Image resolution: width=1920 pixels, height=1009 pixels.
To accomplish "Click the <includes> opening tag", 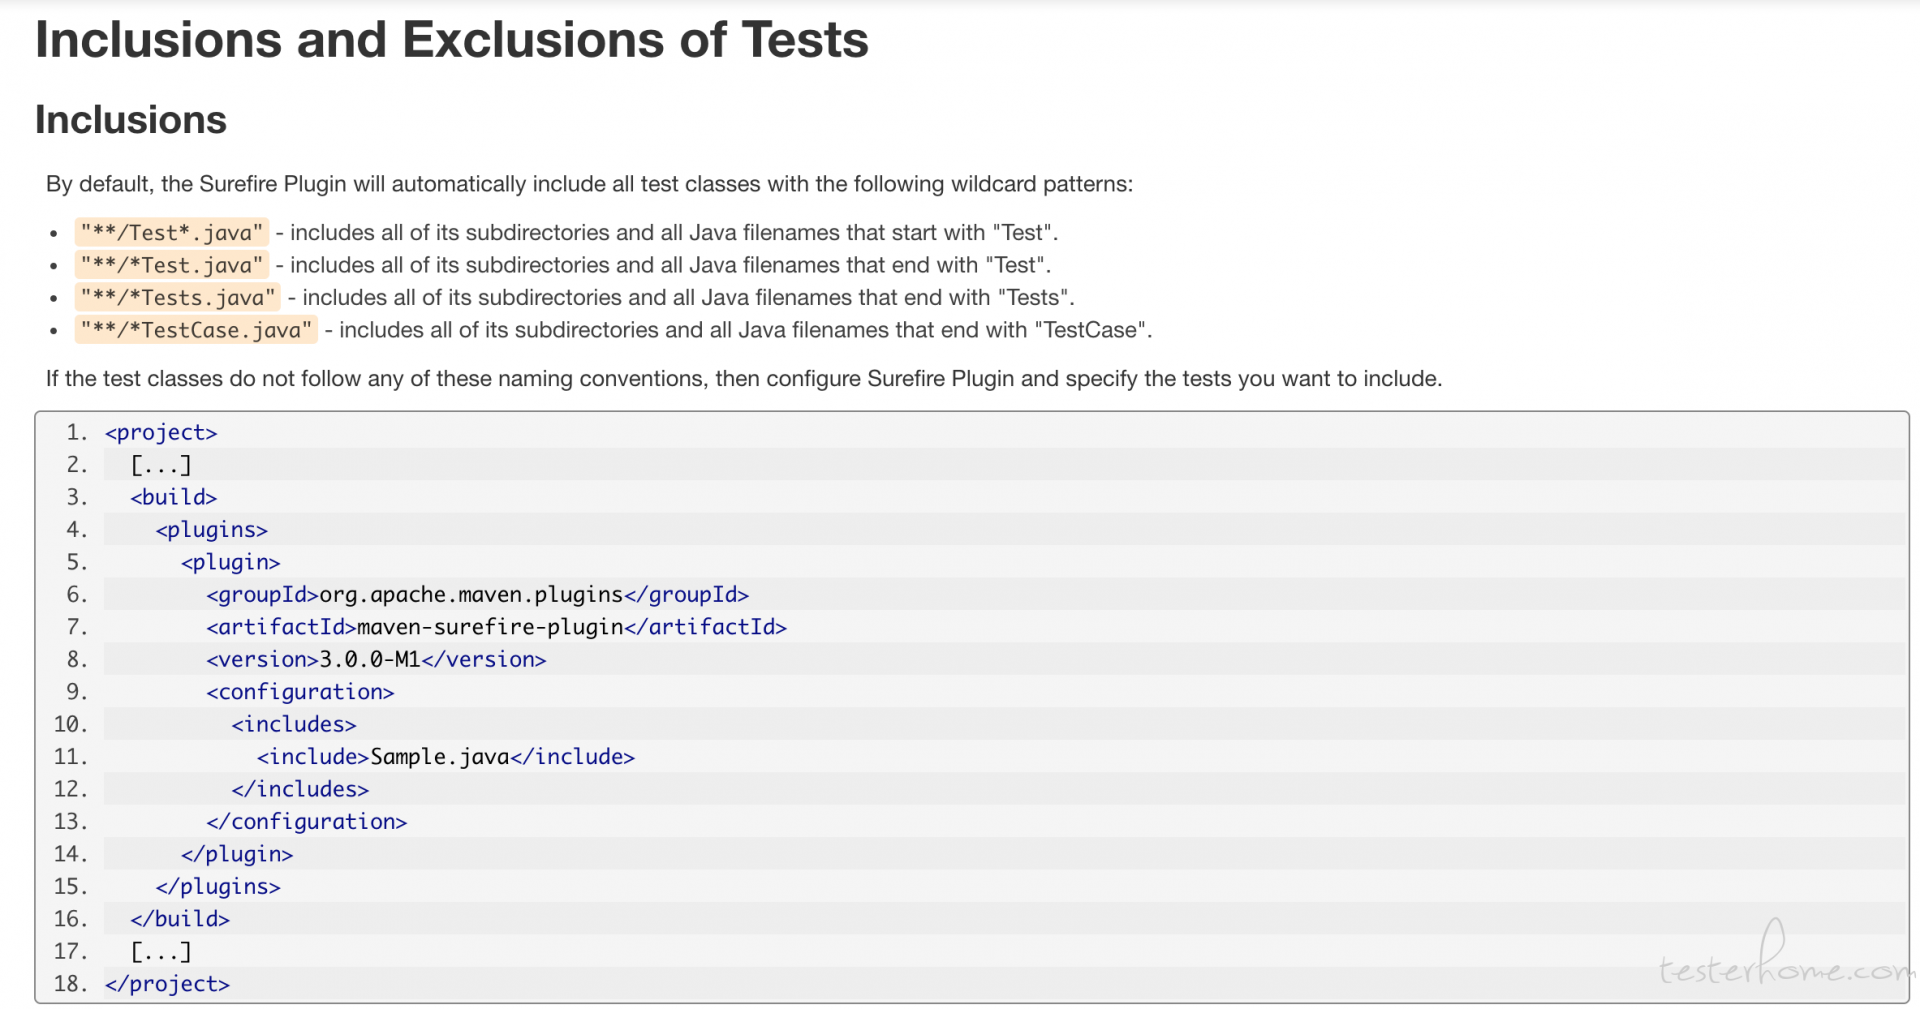I will coord(294,724).
